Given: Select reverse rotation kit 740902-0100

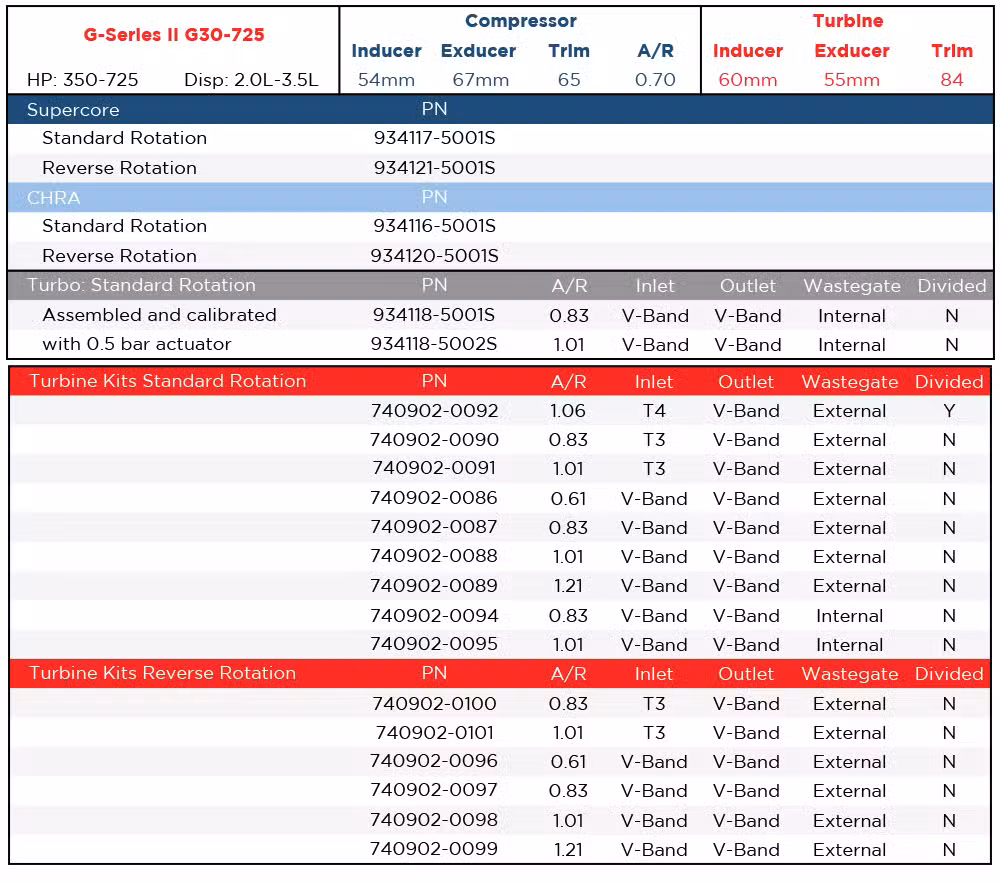Looking at the screenshot, I should coord(434,703).
